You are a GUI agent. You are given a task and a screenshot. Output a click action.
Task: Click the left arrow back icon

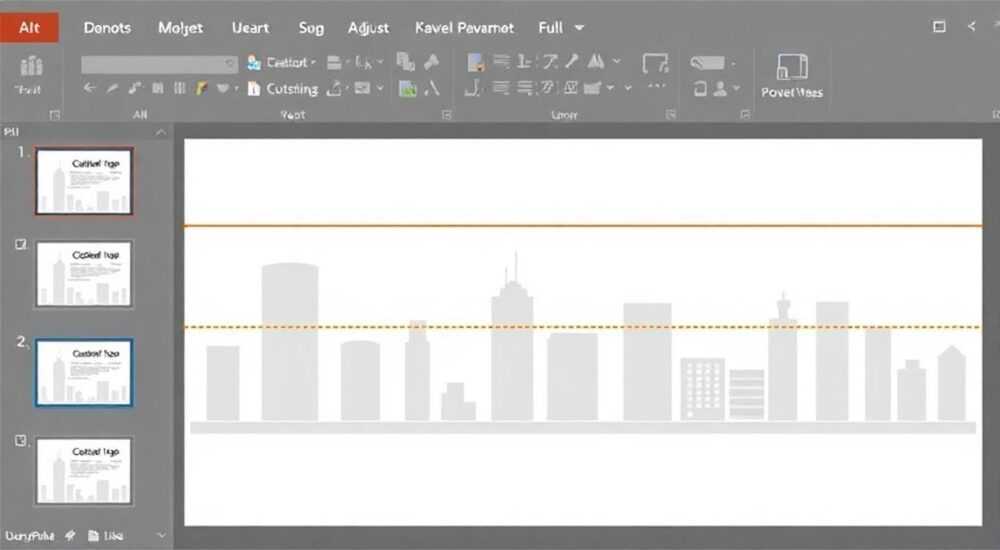89,88
